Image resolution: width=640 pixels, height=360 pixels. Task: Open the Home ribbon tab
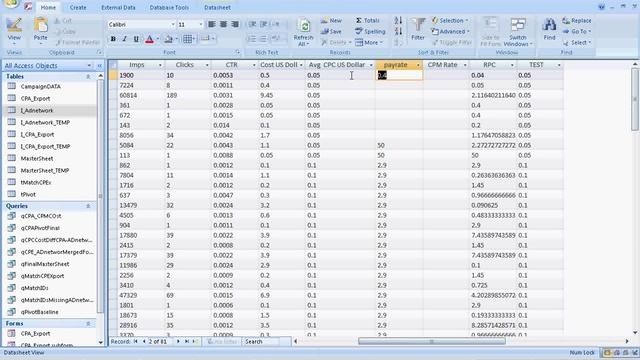48,7
